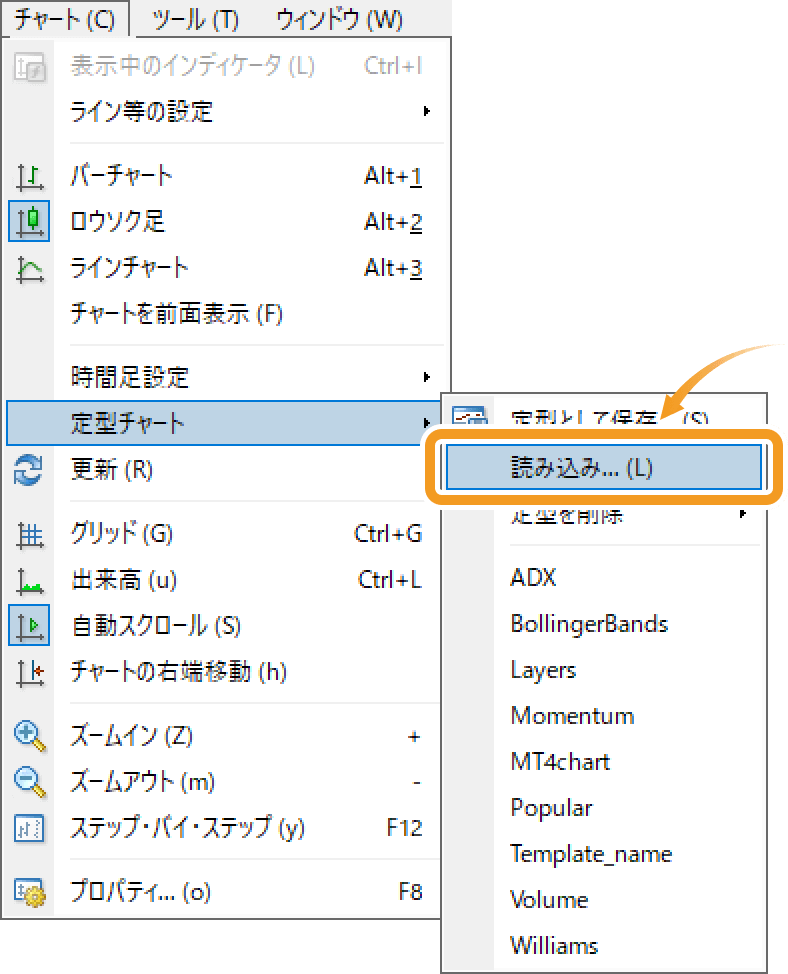This screenshot has width=788, height=974.
Task: Load the MT4chart template
Action: tap(604, 762)
